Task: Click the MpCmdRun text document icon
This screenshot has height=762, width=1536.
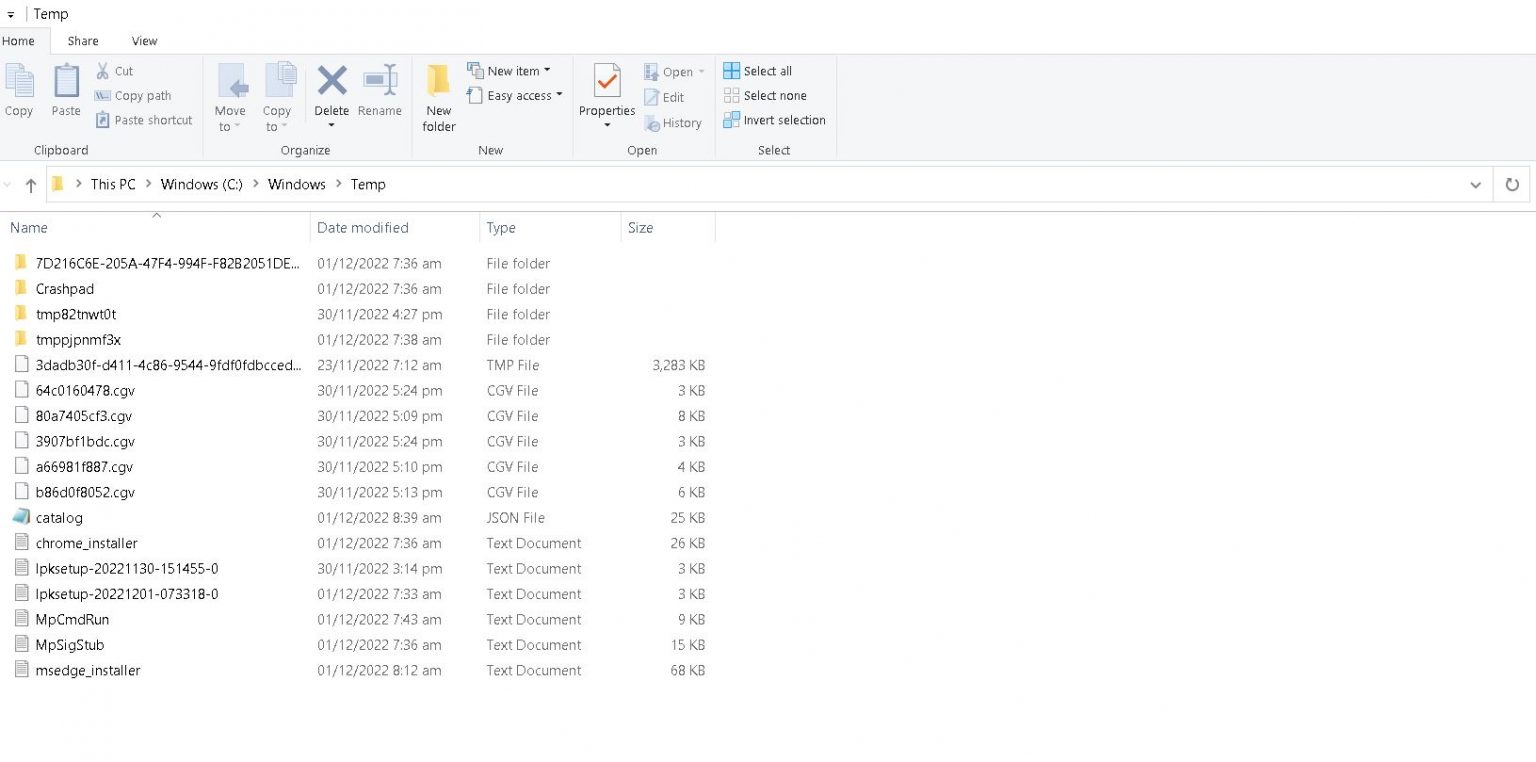Action: (21, 619)
